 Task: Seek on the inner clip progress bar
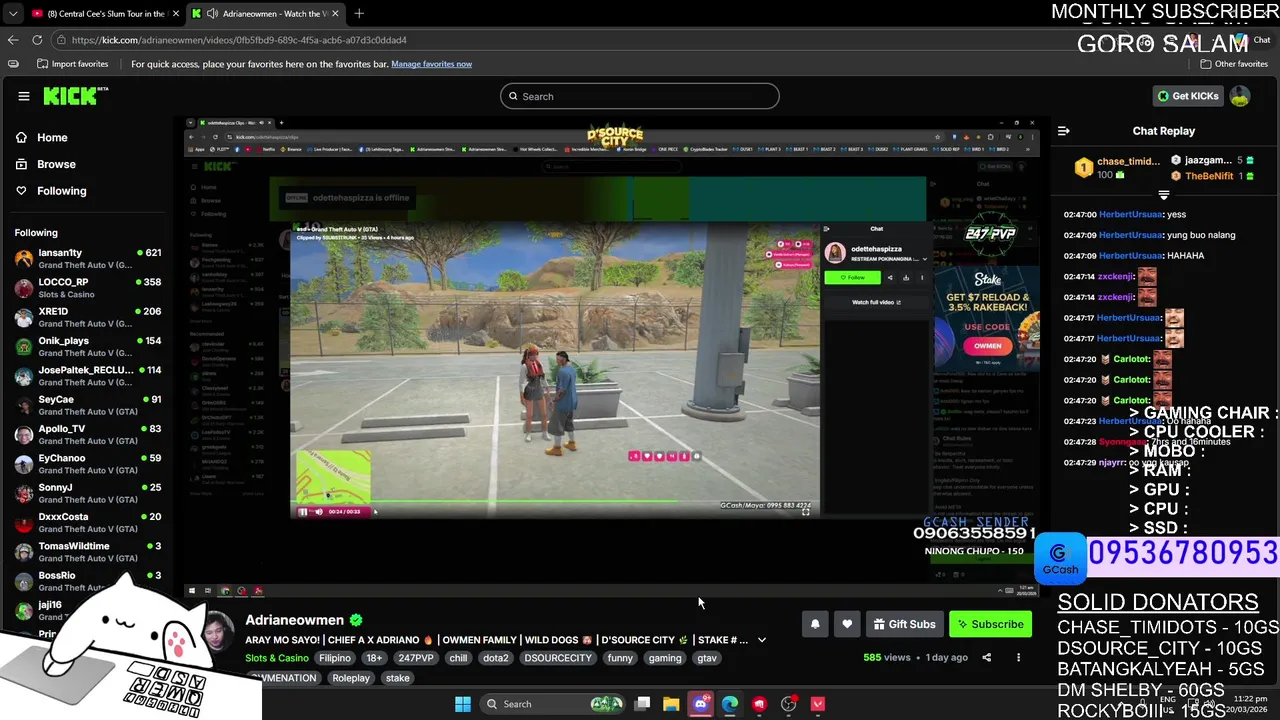point(555,503)
